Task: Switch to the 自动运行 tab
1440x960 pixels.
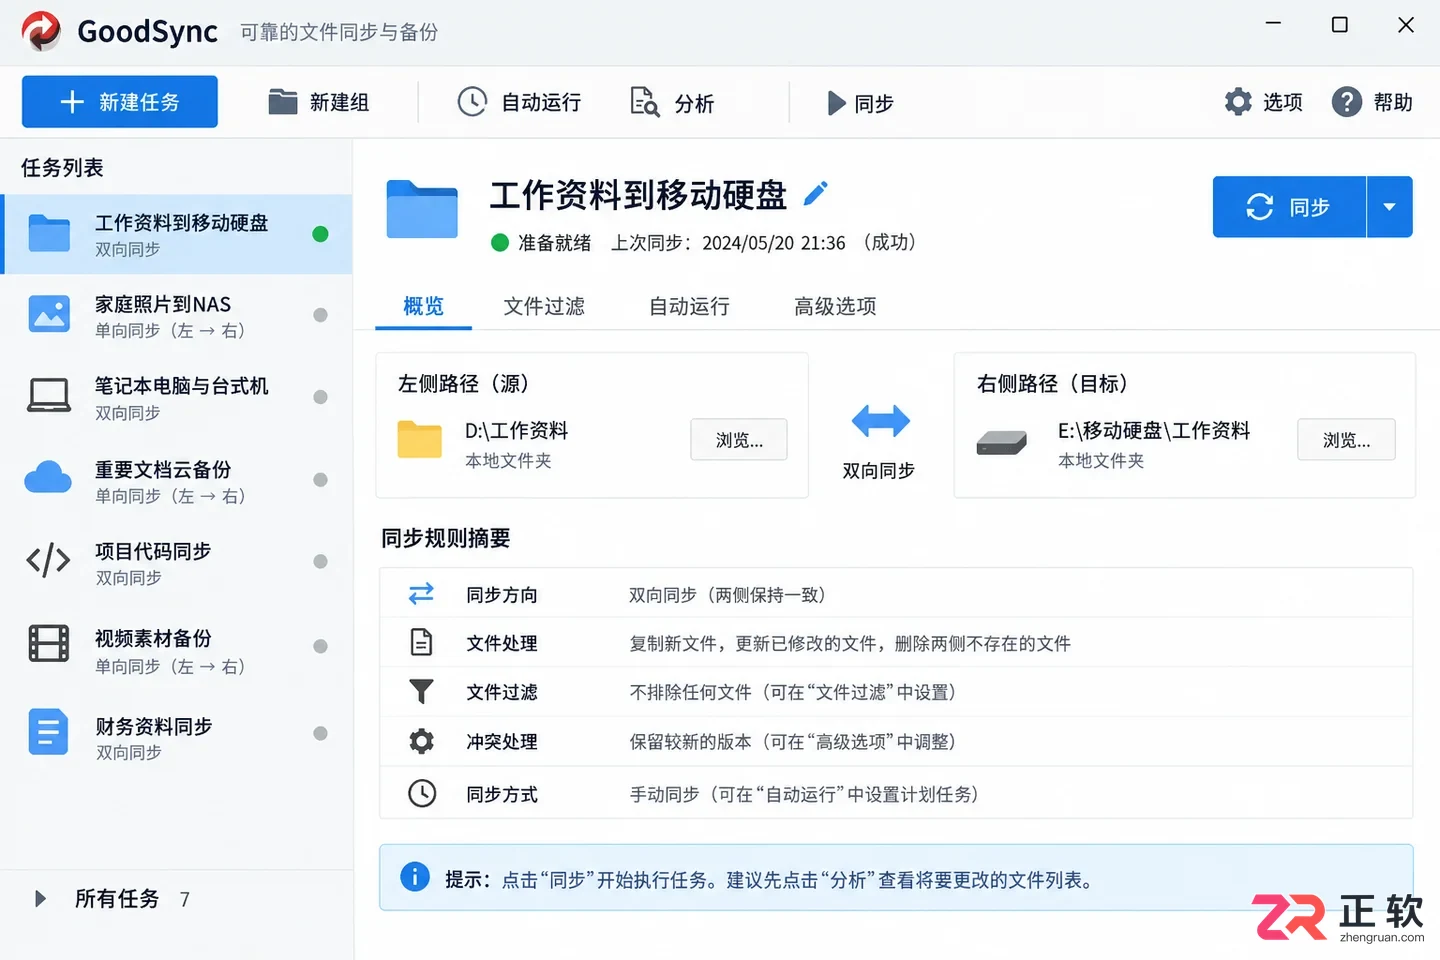Action: pyautogui.click(x=689, y=306)
